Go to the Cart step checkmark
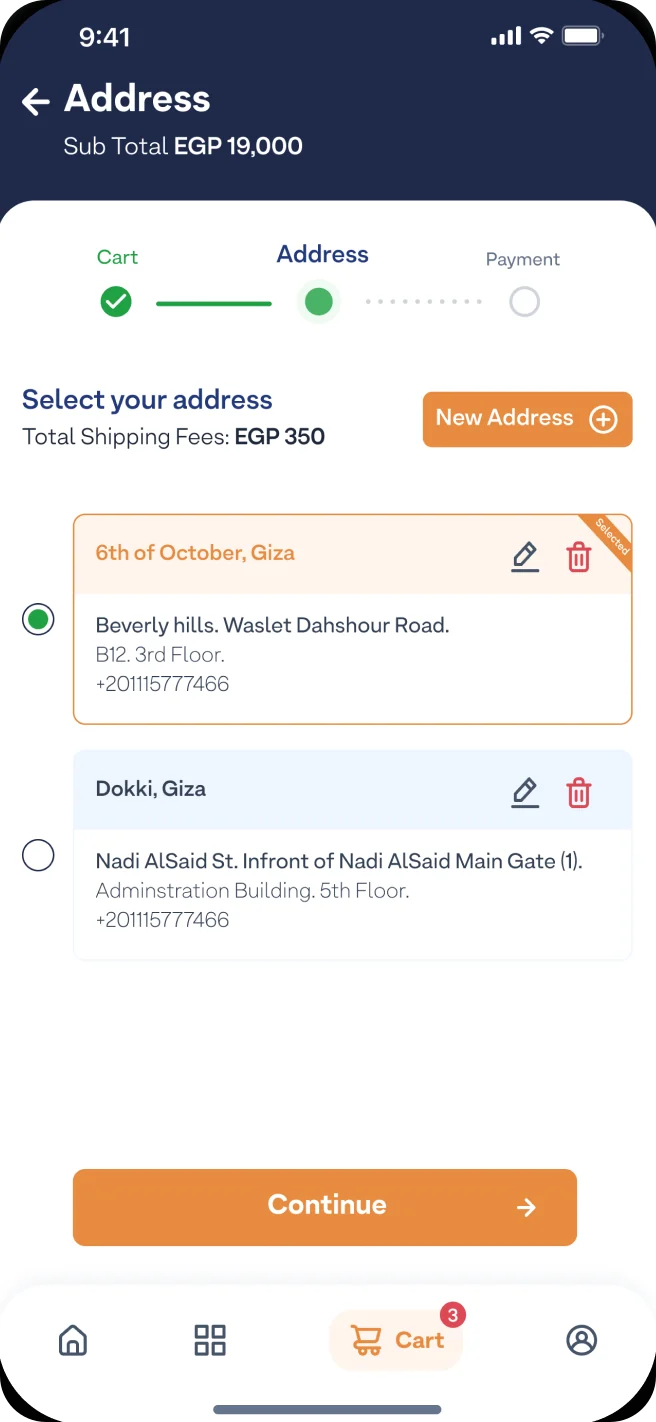 click(116, 301)
